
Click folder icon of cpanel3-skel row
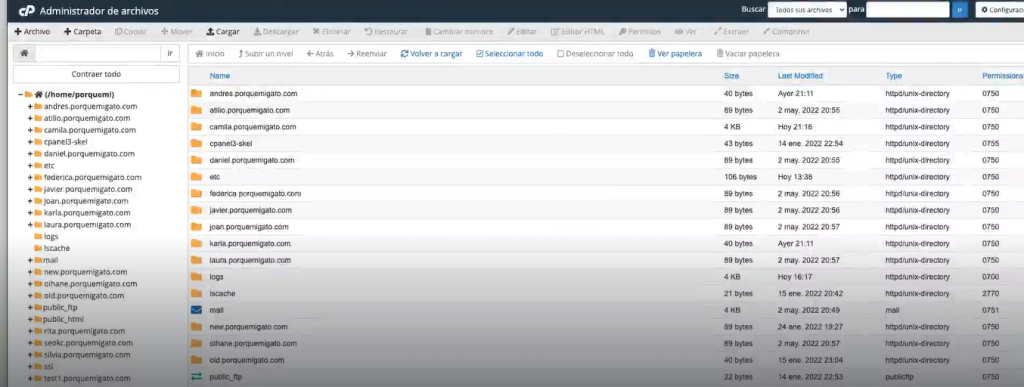click(197, 143)
